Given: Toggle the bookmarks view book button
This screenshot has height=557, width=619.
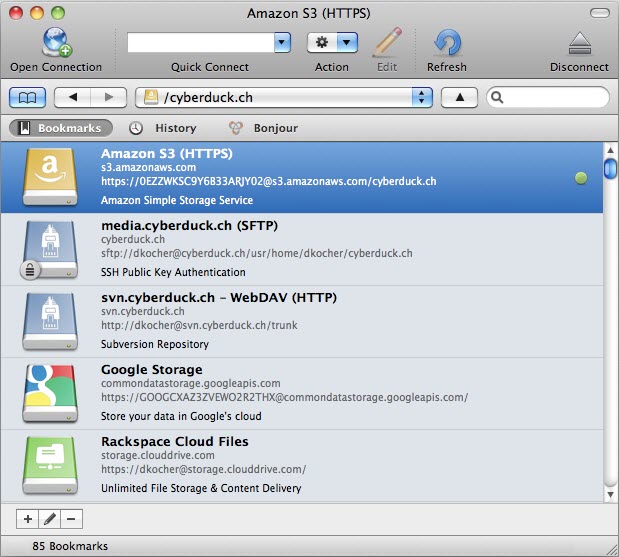Looking at the screenshot, I should 27,98.
